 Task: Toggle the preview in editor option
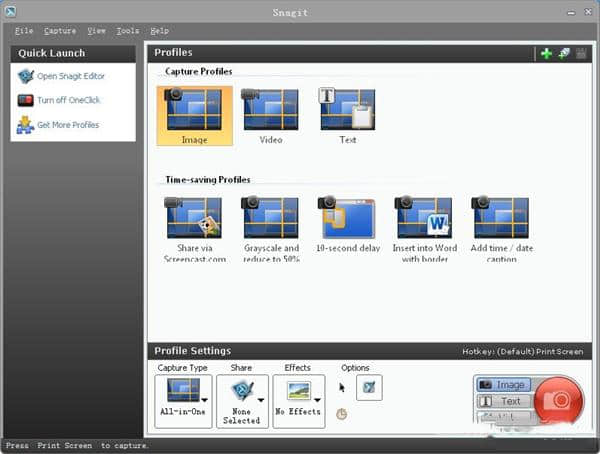pyautogui.click(x=369, y=388)
